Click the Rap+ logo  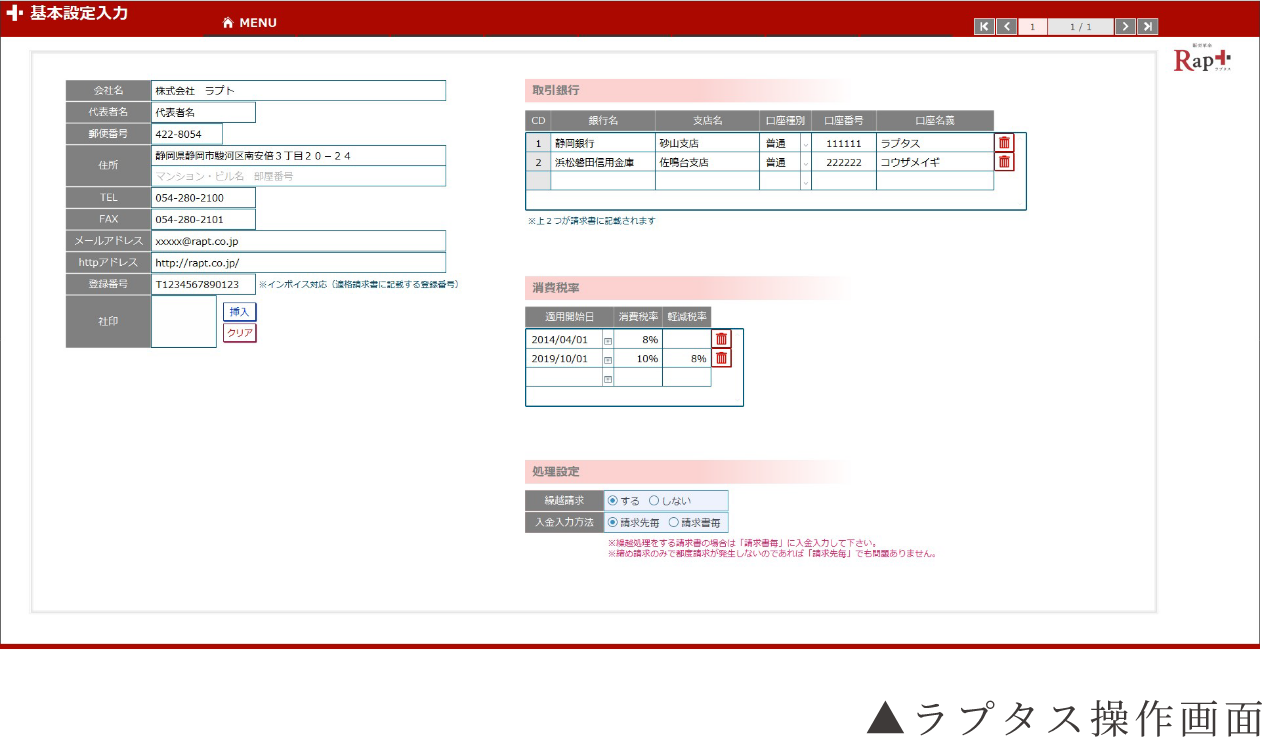point(1203,60)
